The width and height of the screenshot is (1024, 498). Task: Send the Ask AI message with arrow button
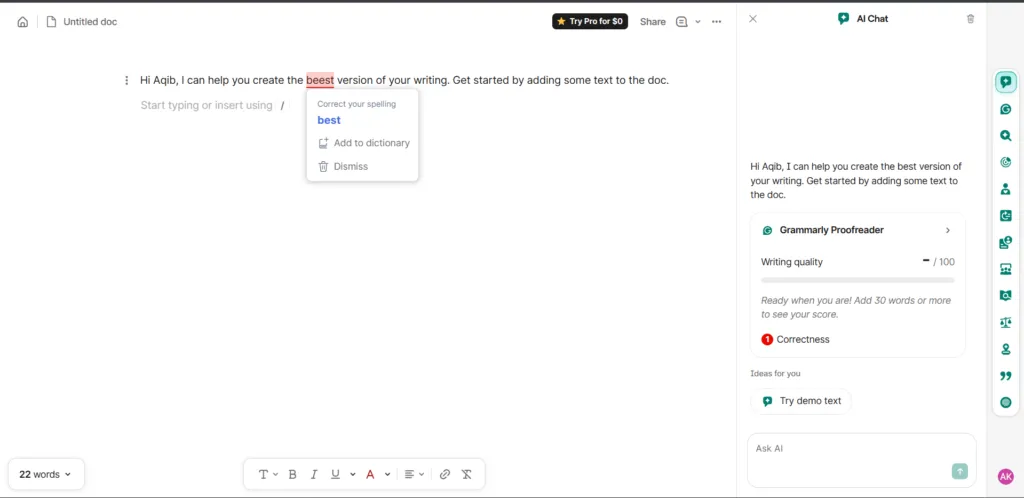point(959,471)
